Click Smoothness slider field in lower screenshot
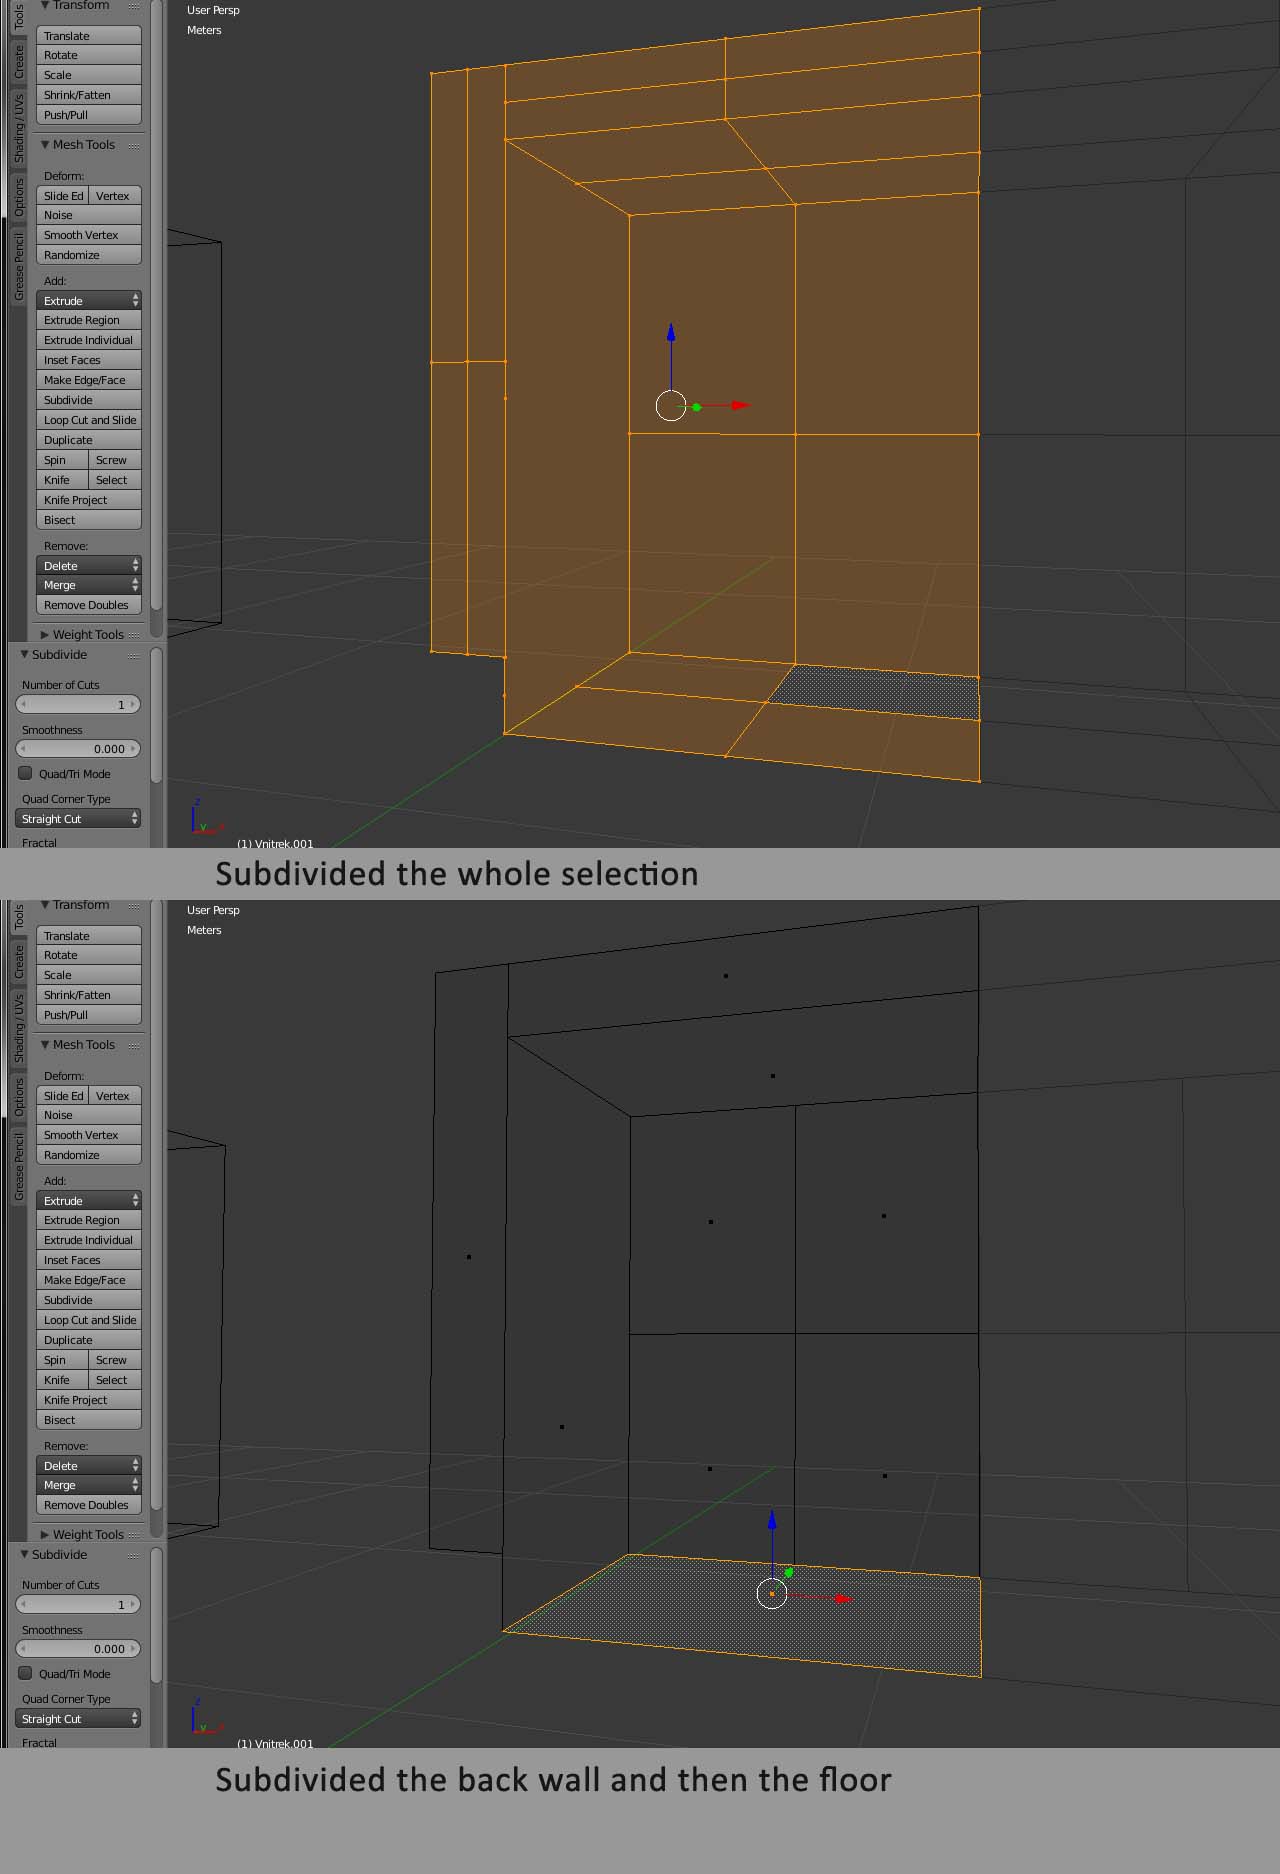 (78, 1648)
